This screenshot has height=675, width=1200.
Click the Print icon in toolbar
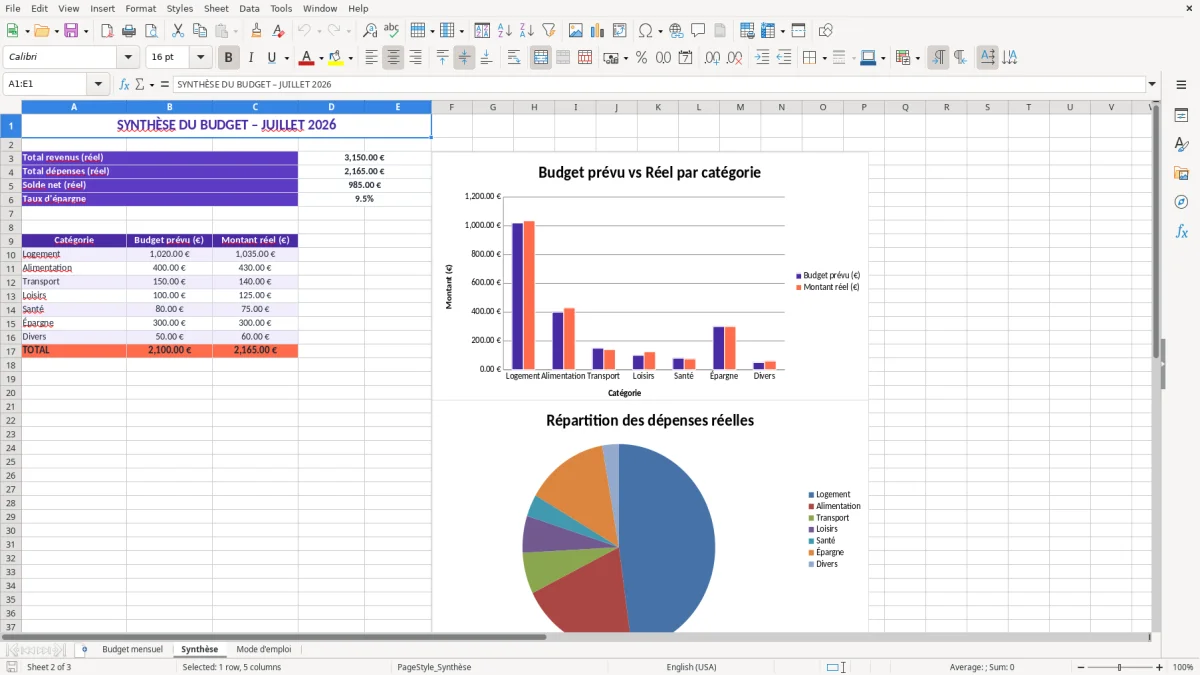[131, 31]
